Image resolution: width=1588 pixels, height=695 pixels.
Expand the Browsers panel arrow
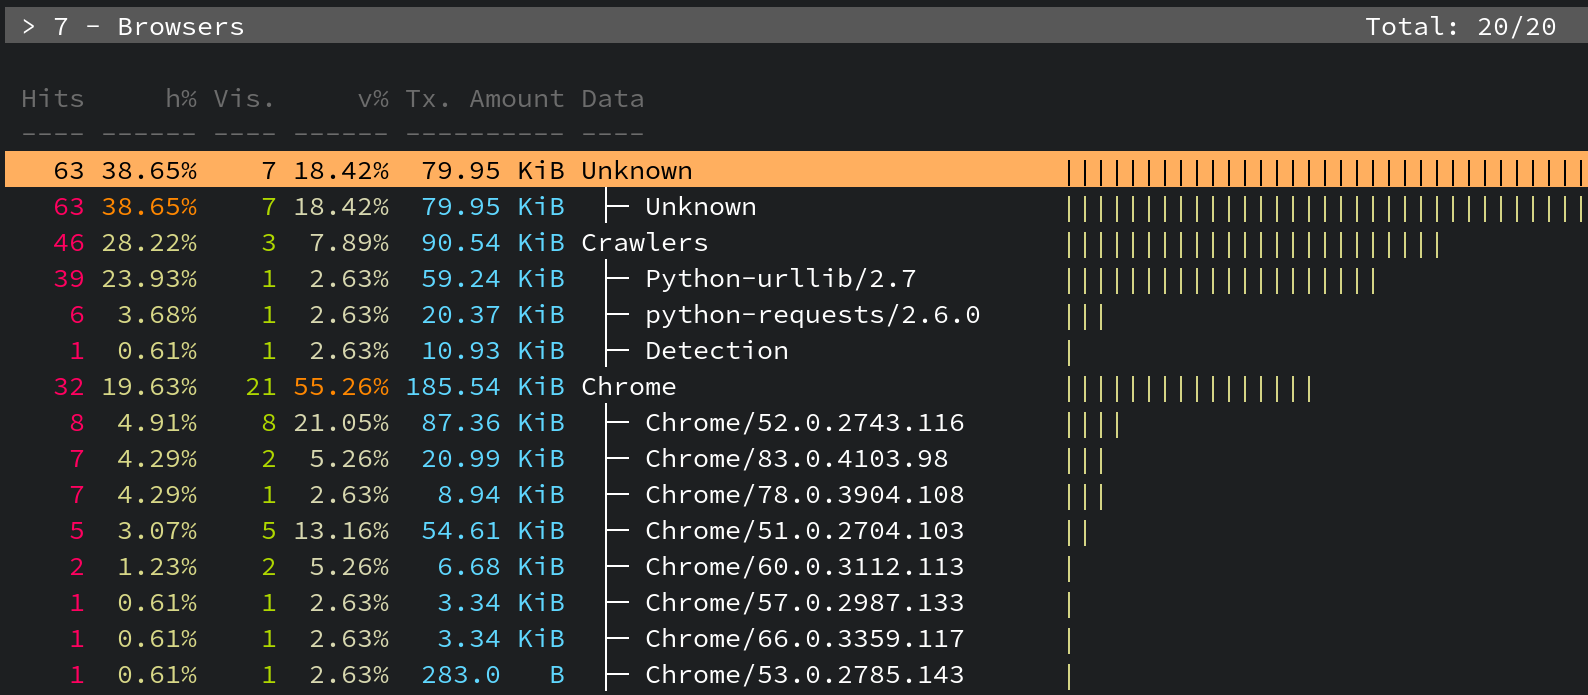pos(29,27)
